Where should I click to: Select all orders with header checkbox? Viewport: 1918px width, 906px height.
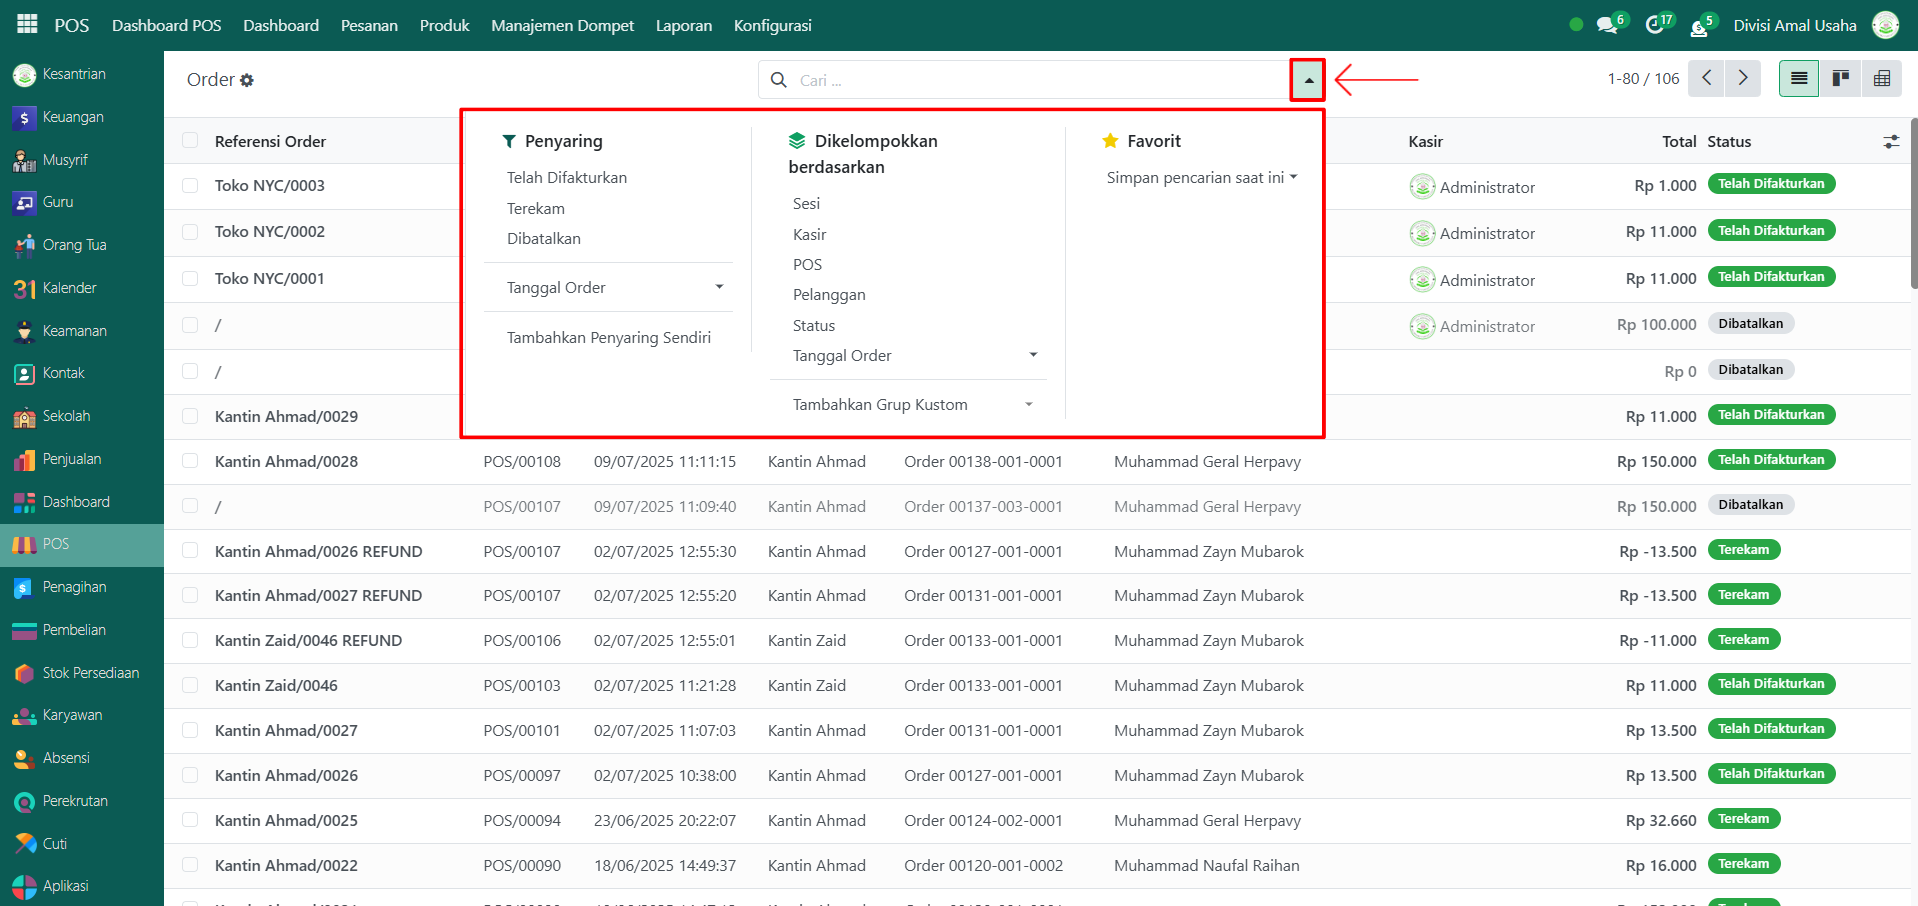click(x=190, y=141)
